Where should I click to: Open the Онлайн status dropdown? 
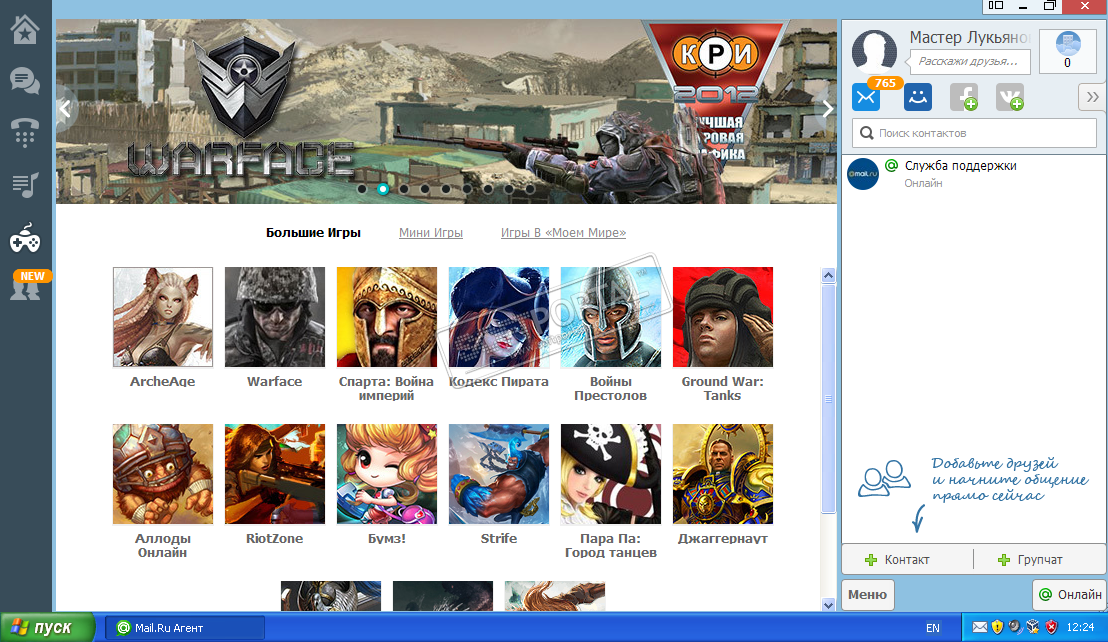point(1070,595)
